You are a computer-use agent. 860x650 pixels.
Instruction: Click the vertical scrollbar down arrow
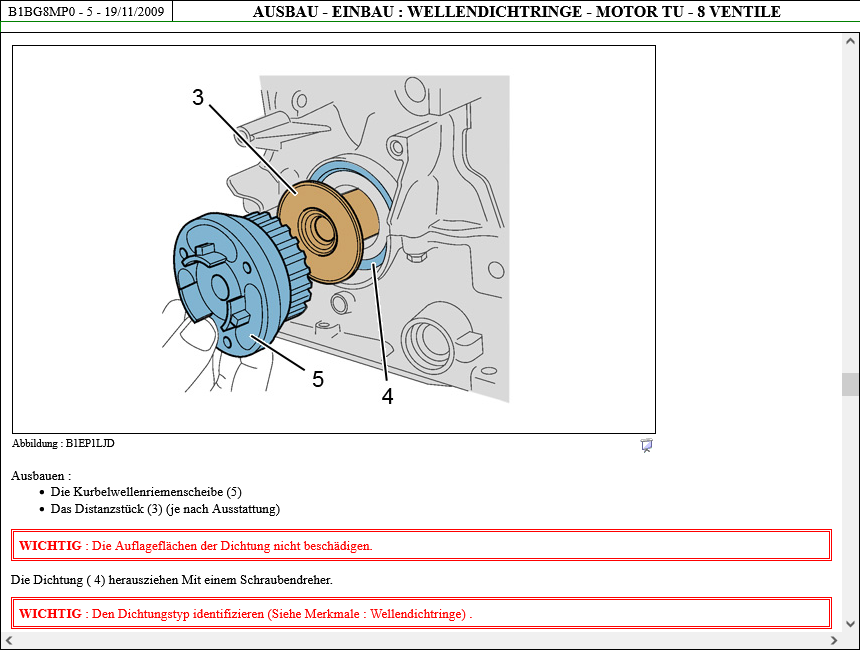click(850, 622)
